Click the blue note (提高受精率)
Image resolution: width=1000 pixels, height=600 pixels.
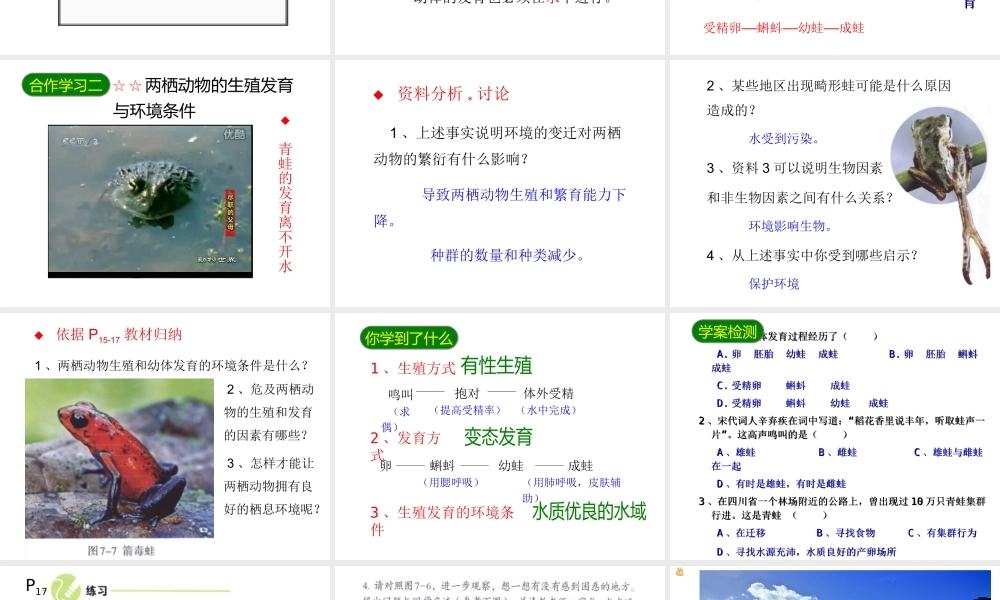coord(467,410)
